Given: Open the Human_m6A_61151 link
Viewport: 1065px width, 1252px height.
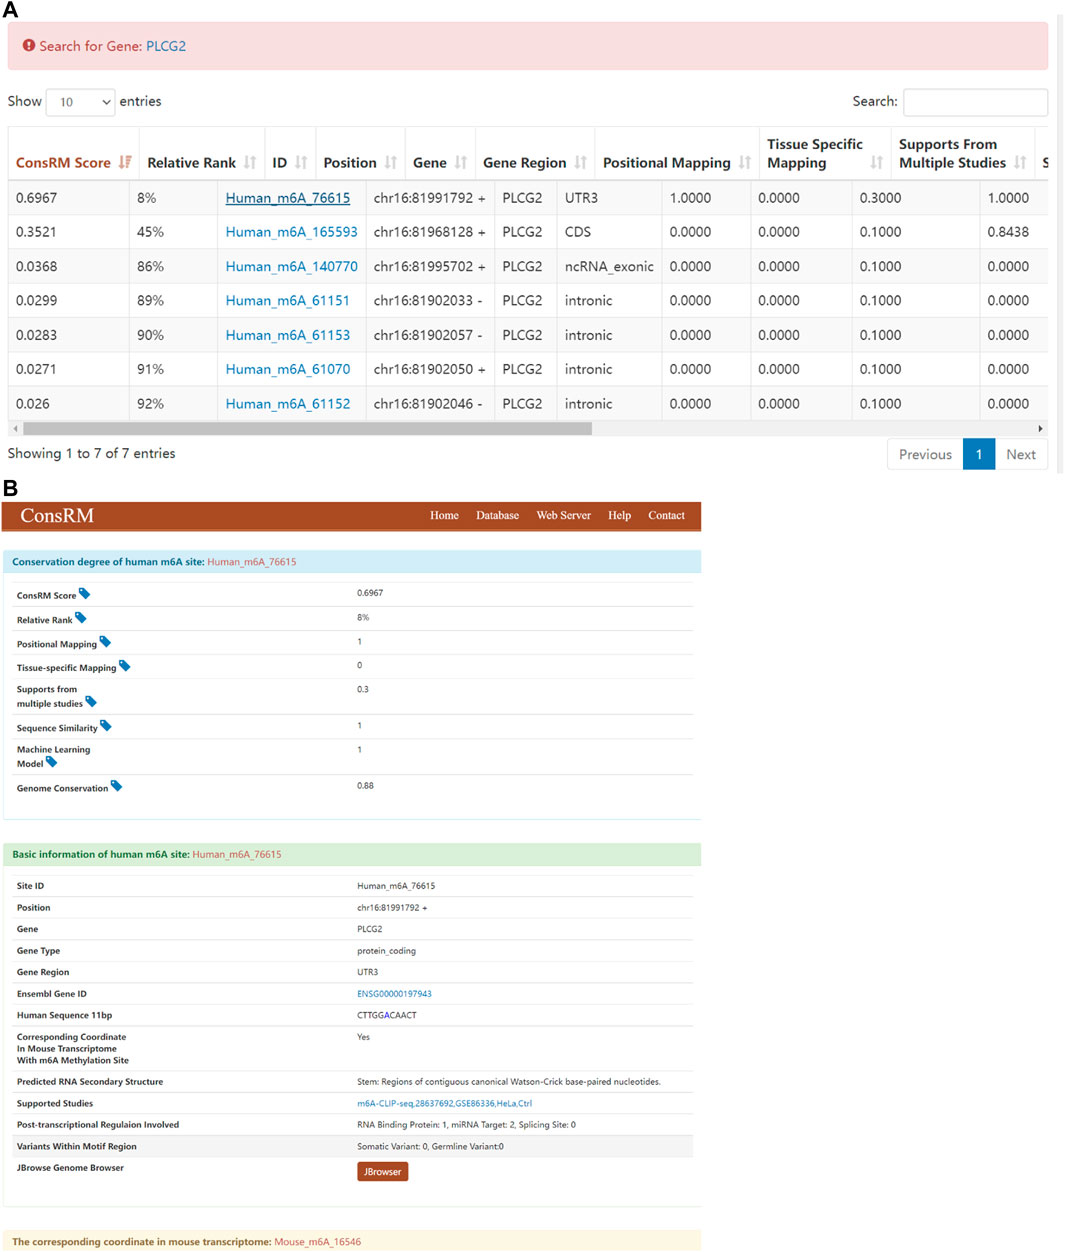Looking at the screenshot, I should pyautogui.click(x=288, y=301).
